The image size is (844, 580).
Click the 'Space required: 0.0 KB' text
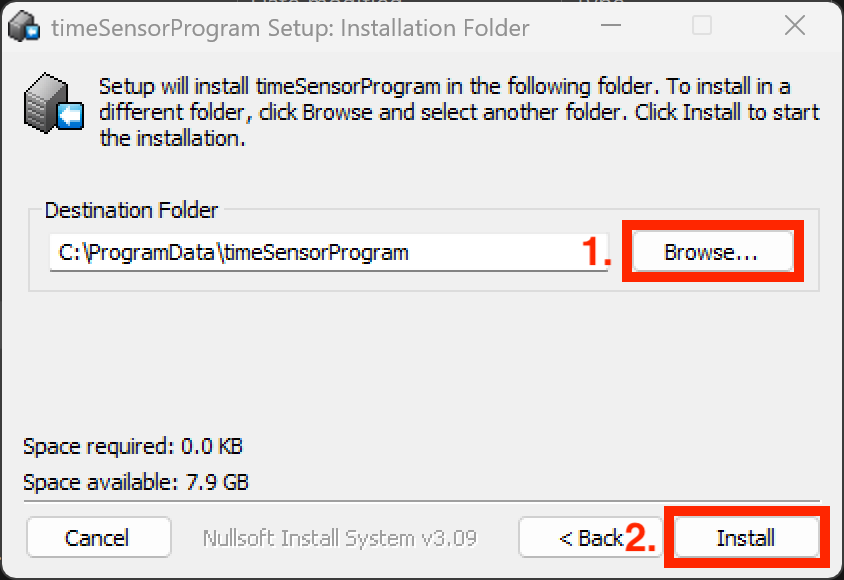[133, 446]
